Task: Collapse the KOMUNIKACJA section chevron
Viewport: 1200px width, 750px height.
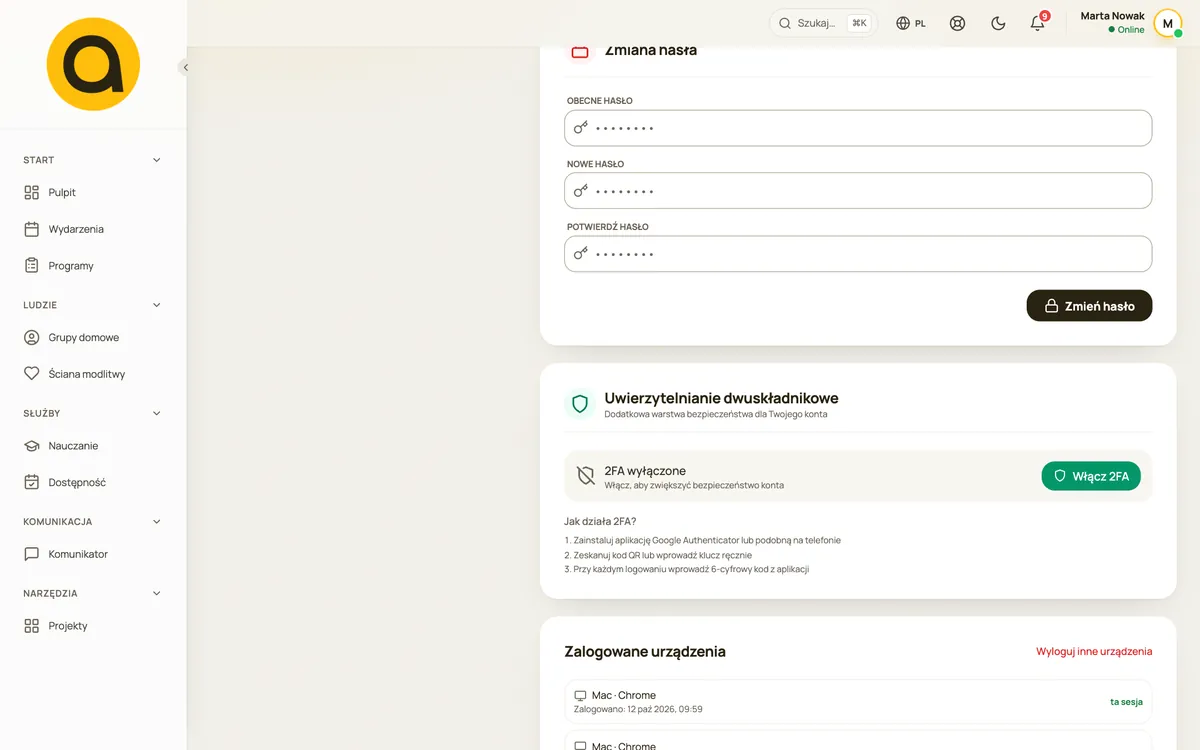Action: pyautogui.click(x=156, y=521)
